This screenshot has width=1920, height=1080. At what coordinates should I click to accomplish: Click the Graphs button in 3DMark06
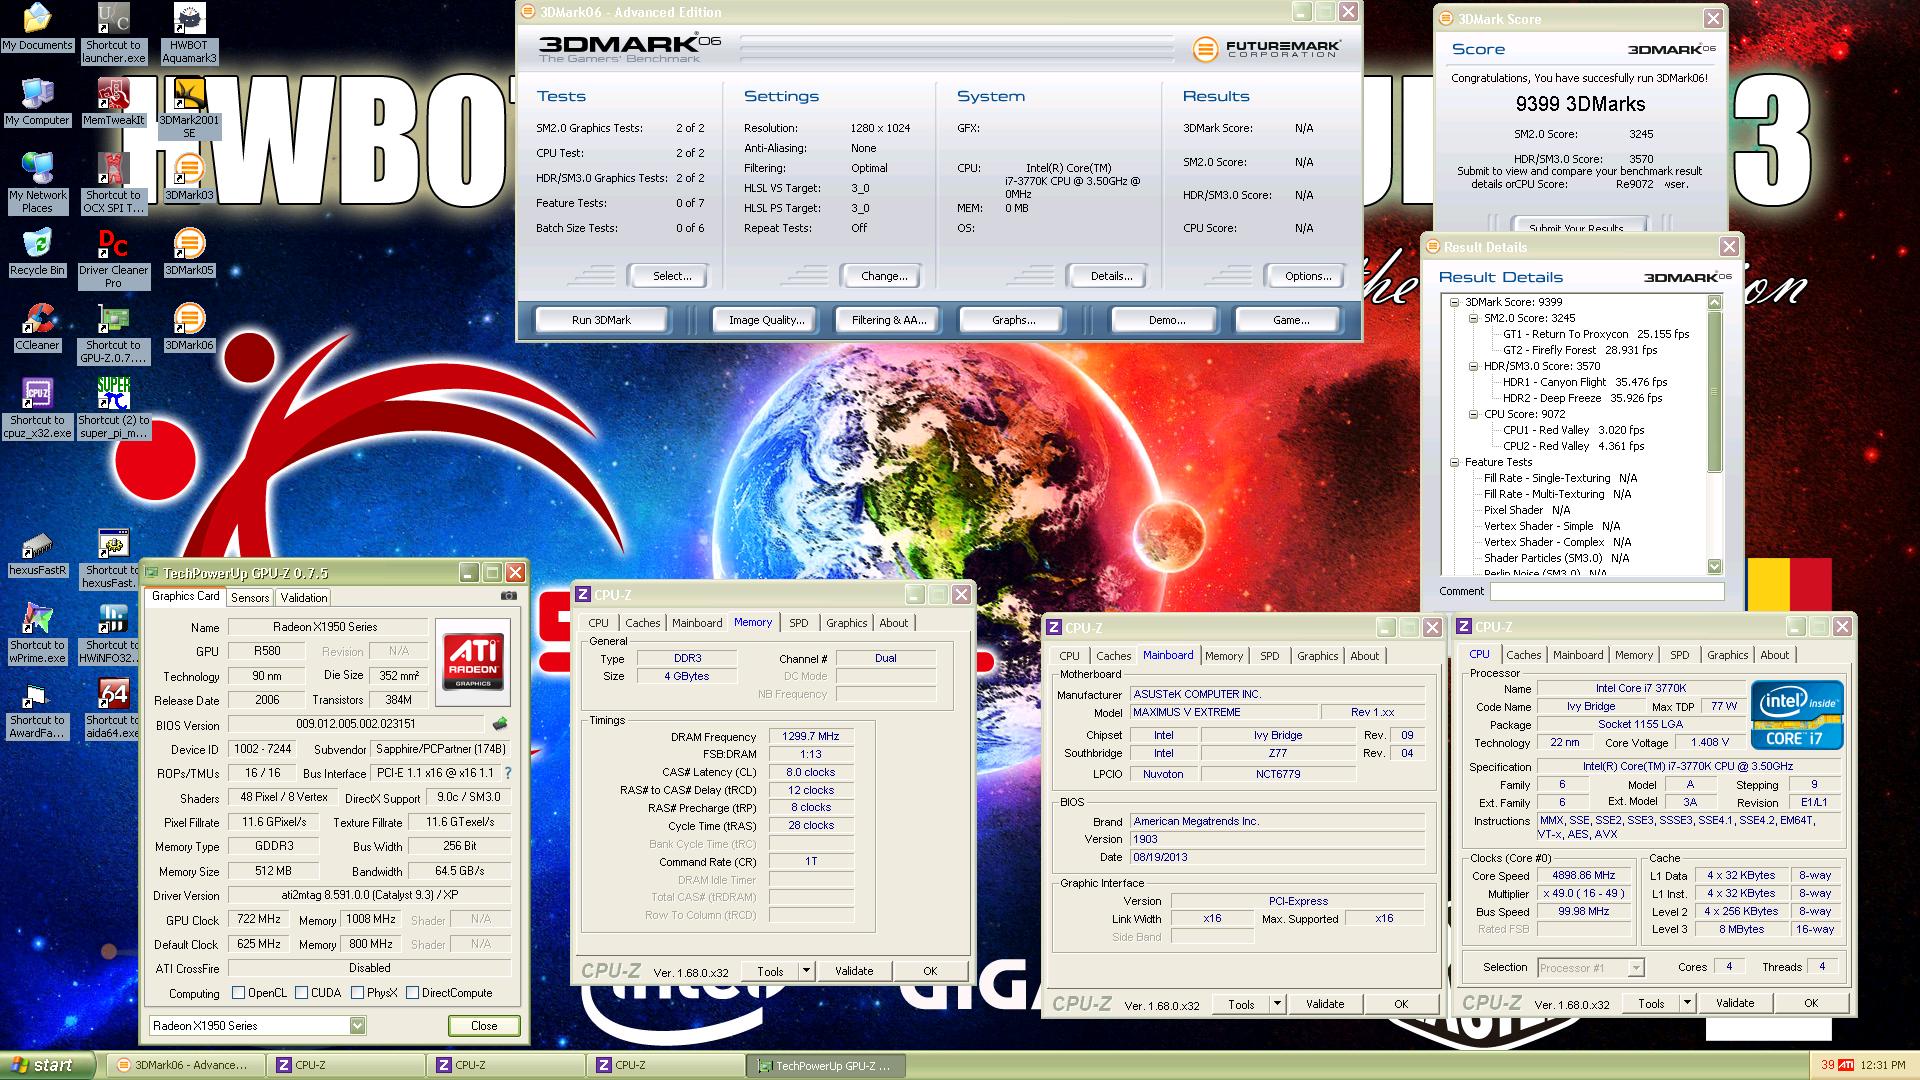pyautogui.click(x=1013, y=320)
